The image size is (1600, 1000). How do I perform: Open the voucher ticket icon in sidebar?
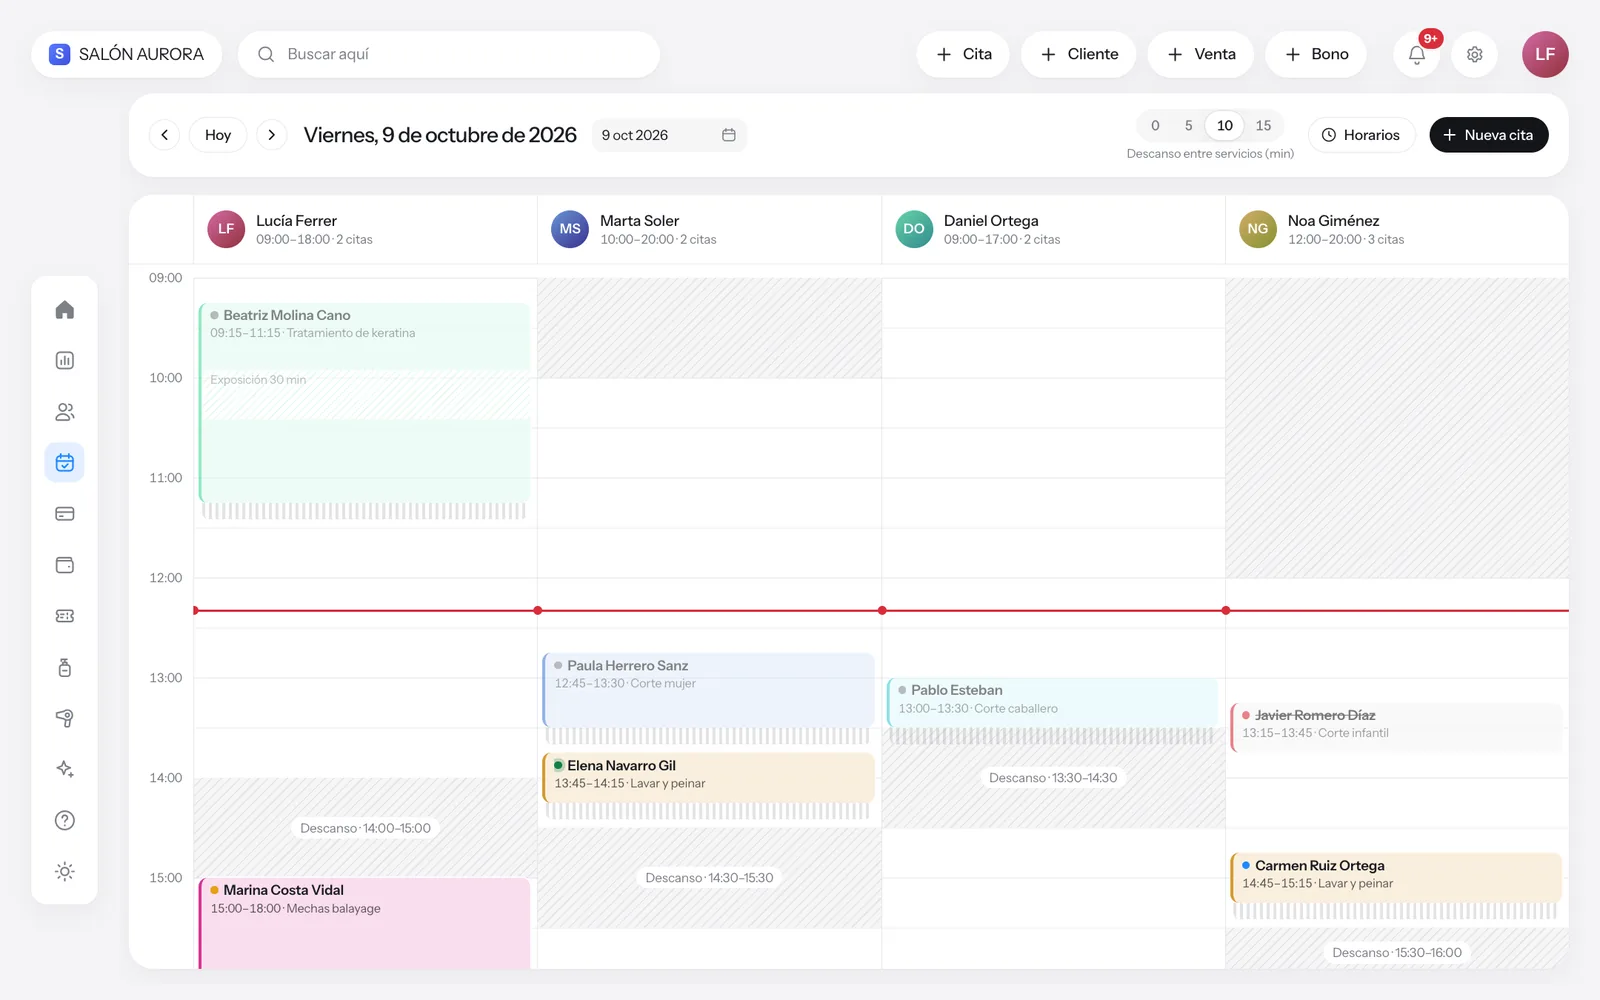pyautogui.click(x=65, y=616)
